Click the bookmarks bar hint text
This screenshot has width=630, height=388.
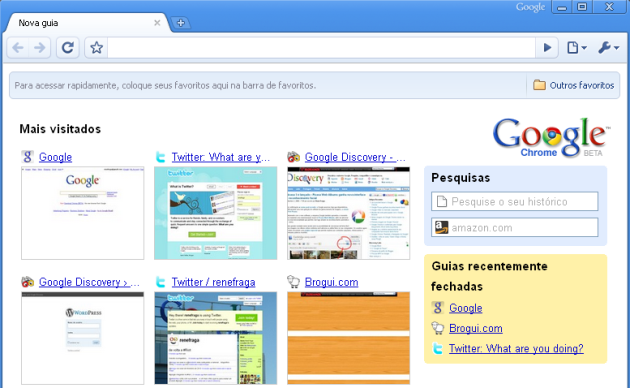165,85
